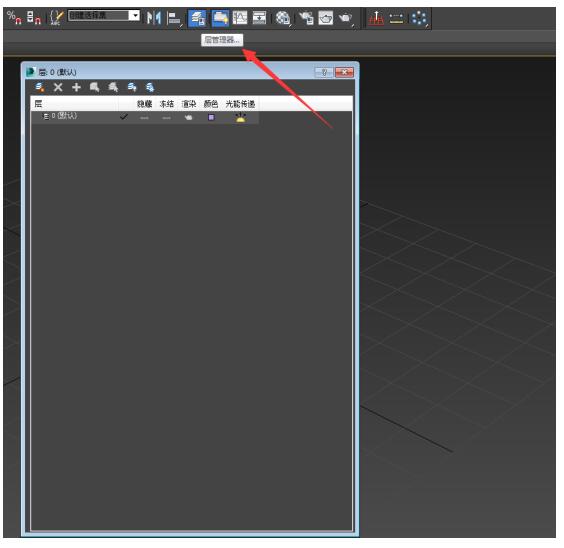The image size is (564, 548).
Task: Toggle the ribbon graphite tools icon
Action: 220,18
